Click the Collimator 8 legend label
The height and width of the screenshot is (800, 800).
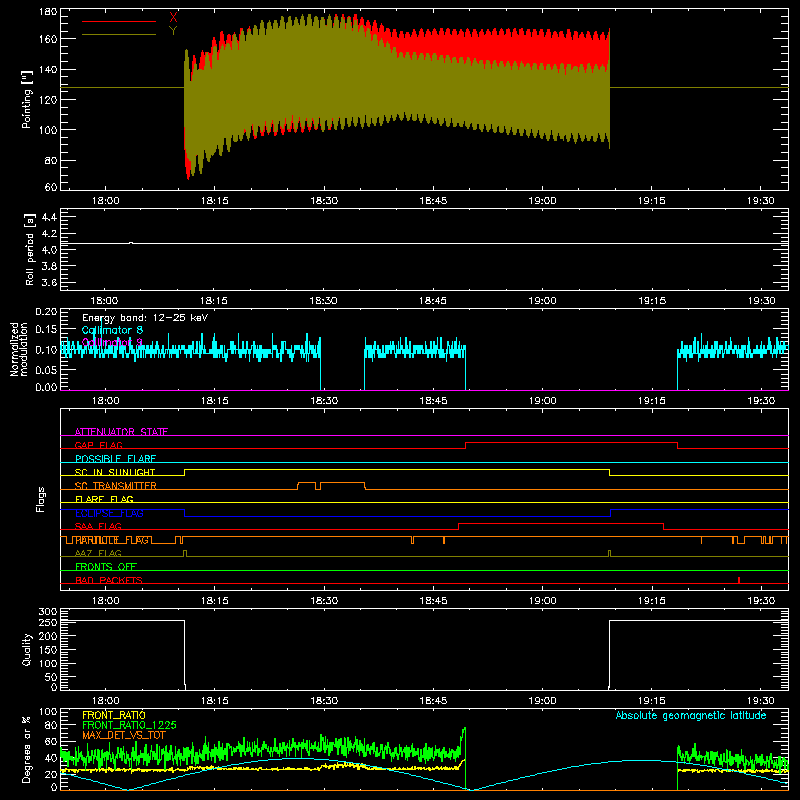click(x=112, y=330)
